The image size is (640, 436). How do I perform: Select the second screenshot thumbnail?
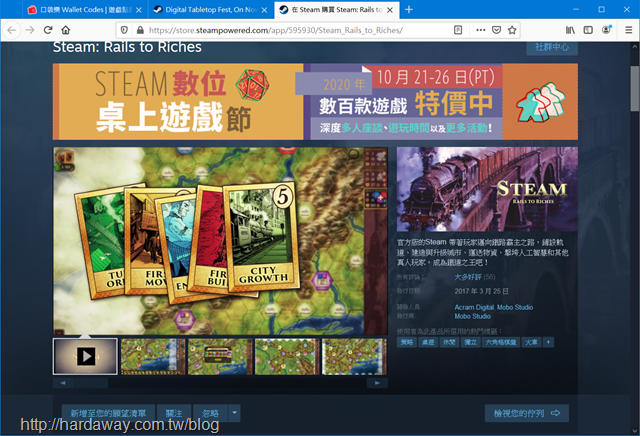coord(153,356)
